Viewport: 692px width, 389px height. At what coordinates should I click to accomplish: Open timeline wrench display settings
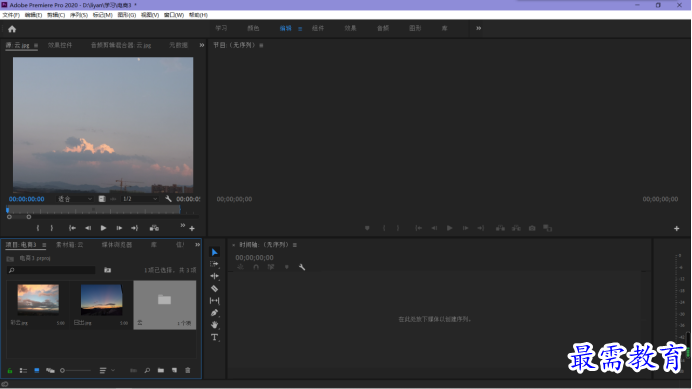pos(302,267)
